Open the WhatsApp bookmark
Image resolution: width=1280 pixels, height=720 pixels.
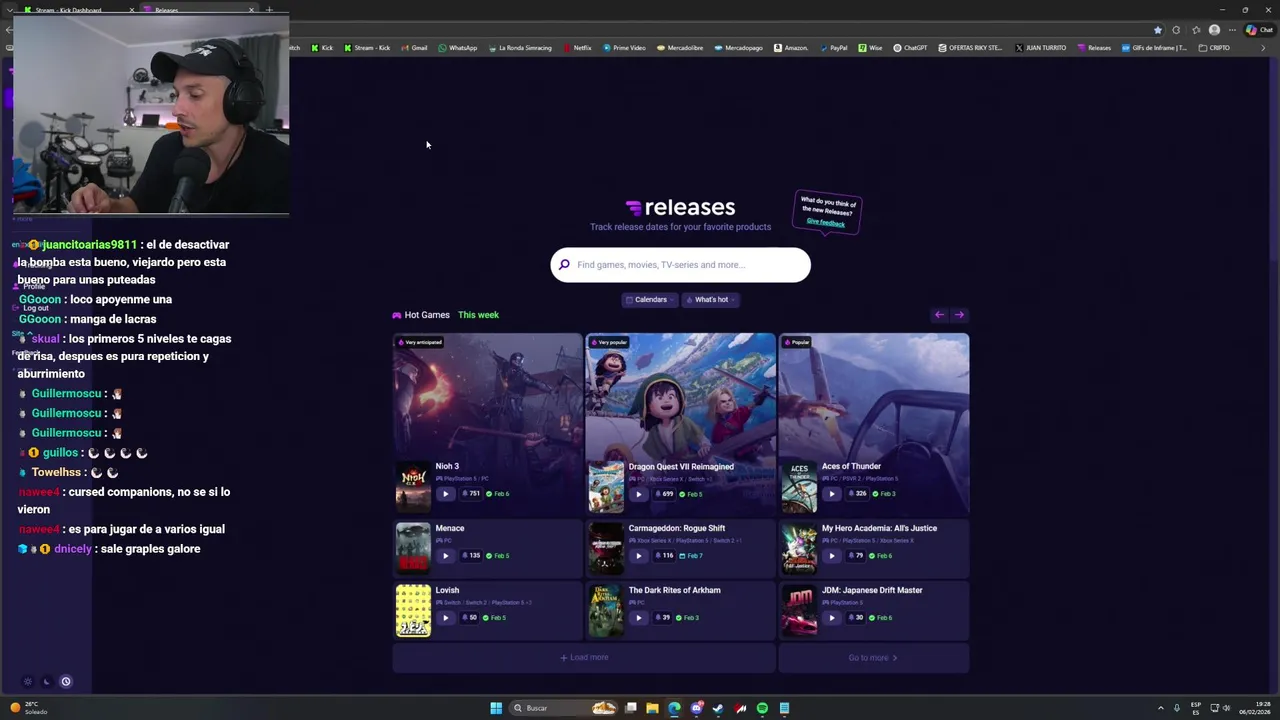(x=458, y=48)
